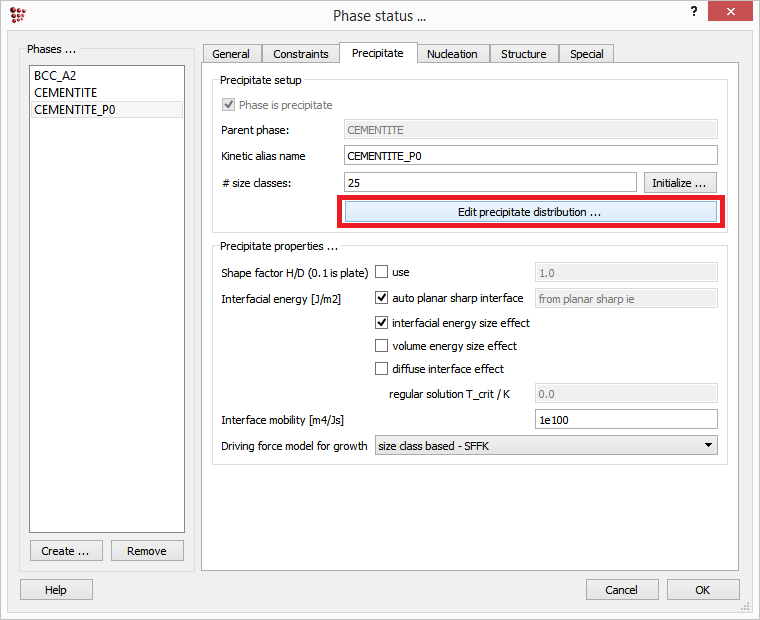Open the Constraints tab
Viewport: 760px width, 620px height.
(301, 54)
